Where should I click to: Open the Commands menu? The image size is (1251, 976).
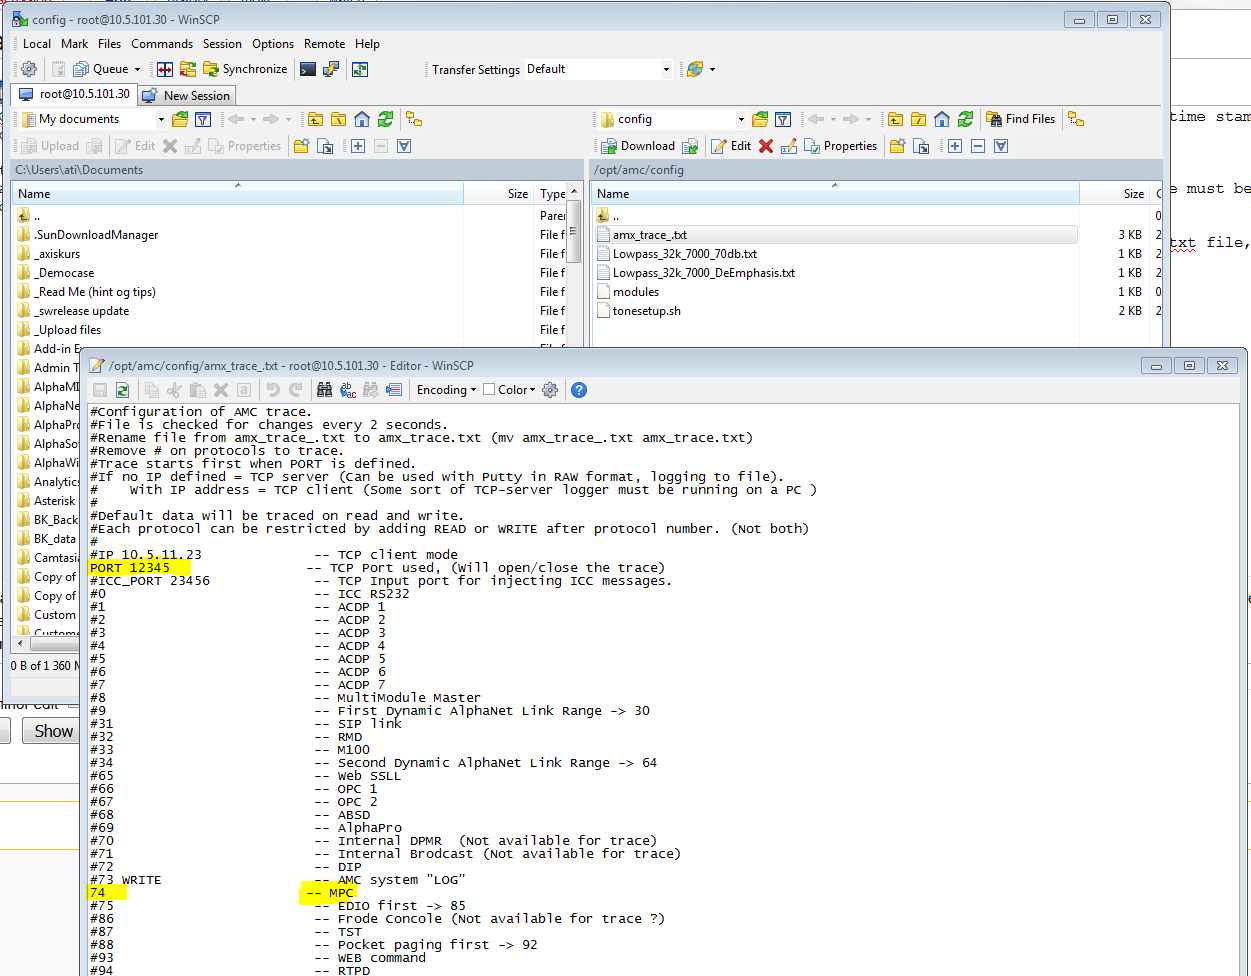(161, 44)
